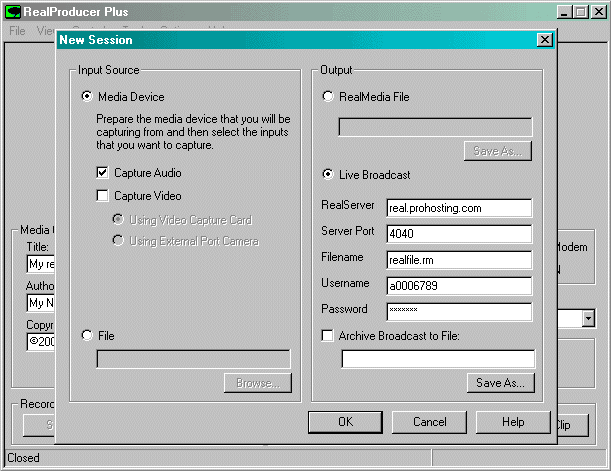Click the Password field
The height and width of the screenshot is (471, 611).
(x=459, y=312)
